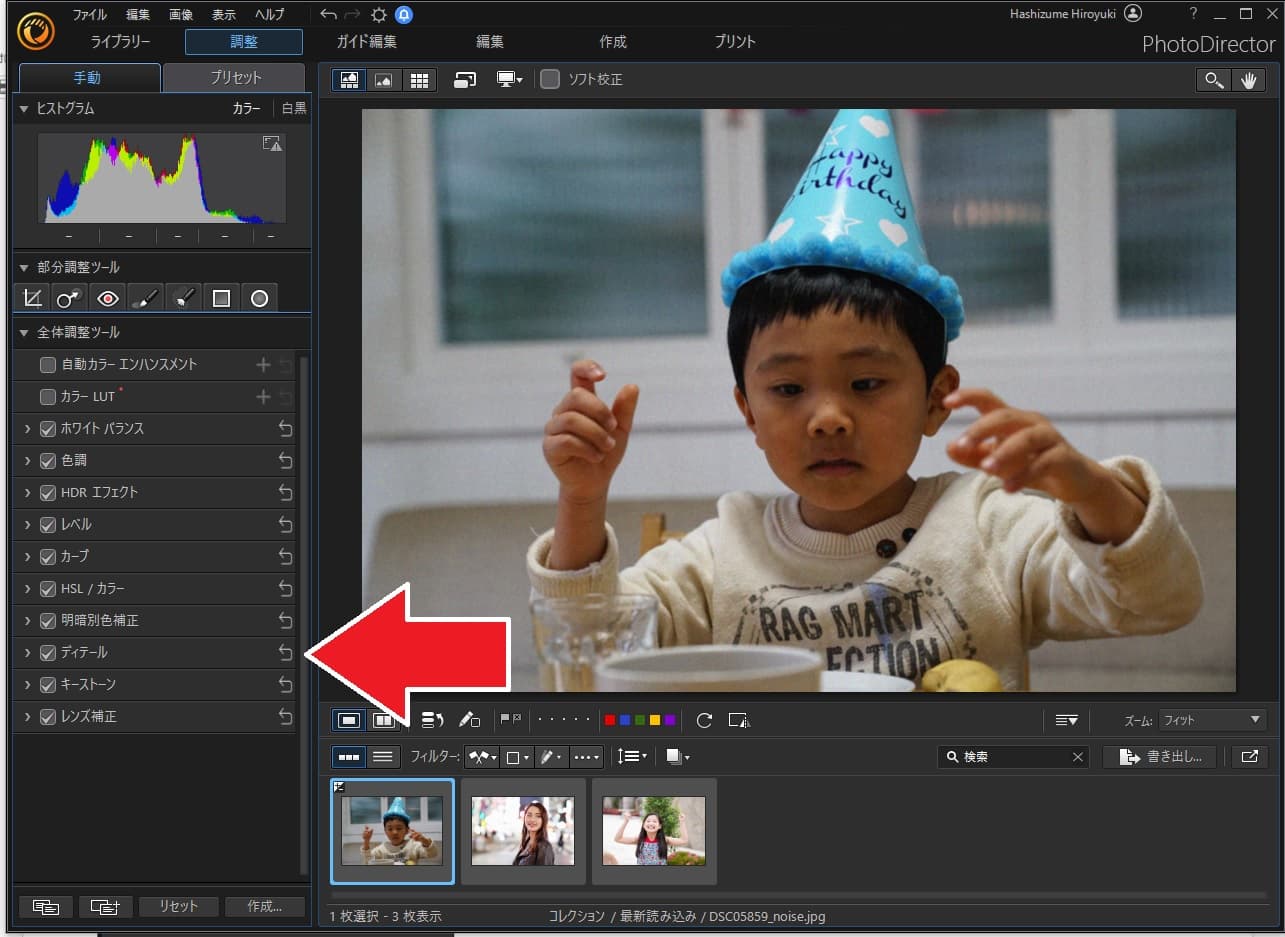
Task: Enable ソフト校正 soft proofing
Action: coord(549,79)
